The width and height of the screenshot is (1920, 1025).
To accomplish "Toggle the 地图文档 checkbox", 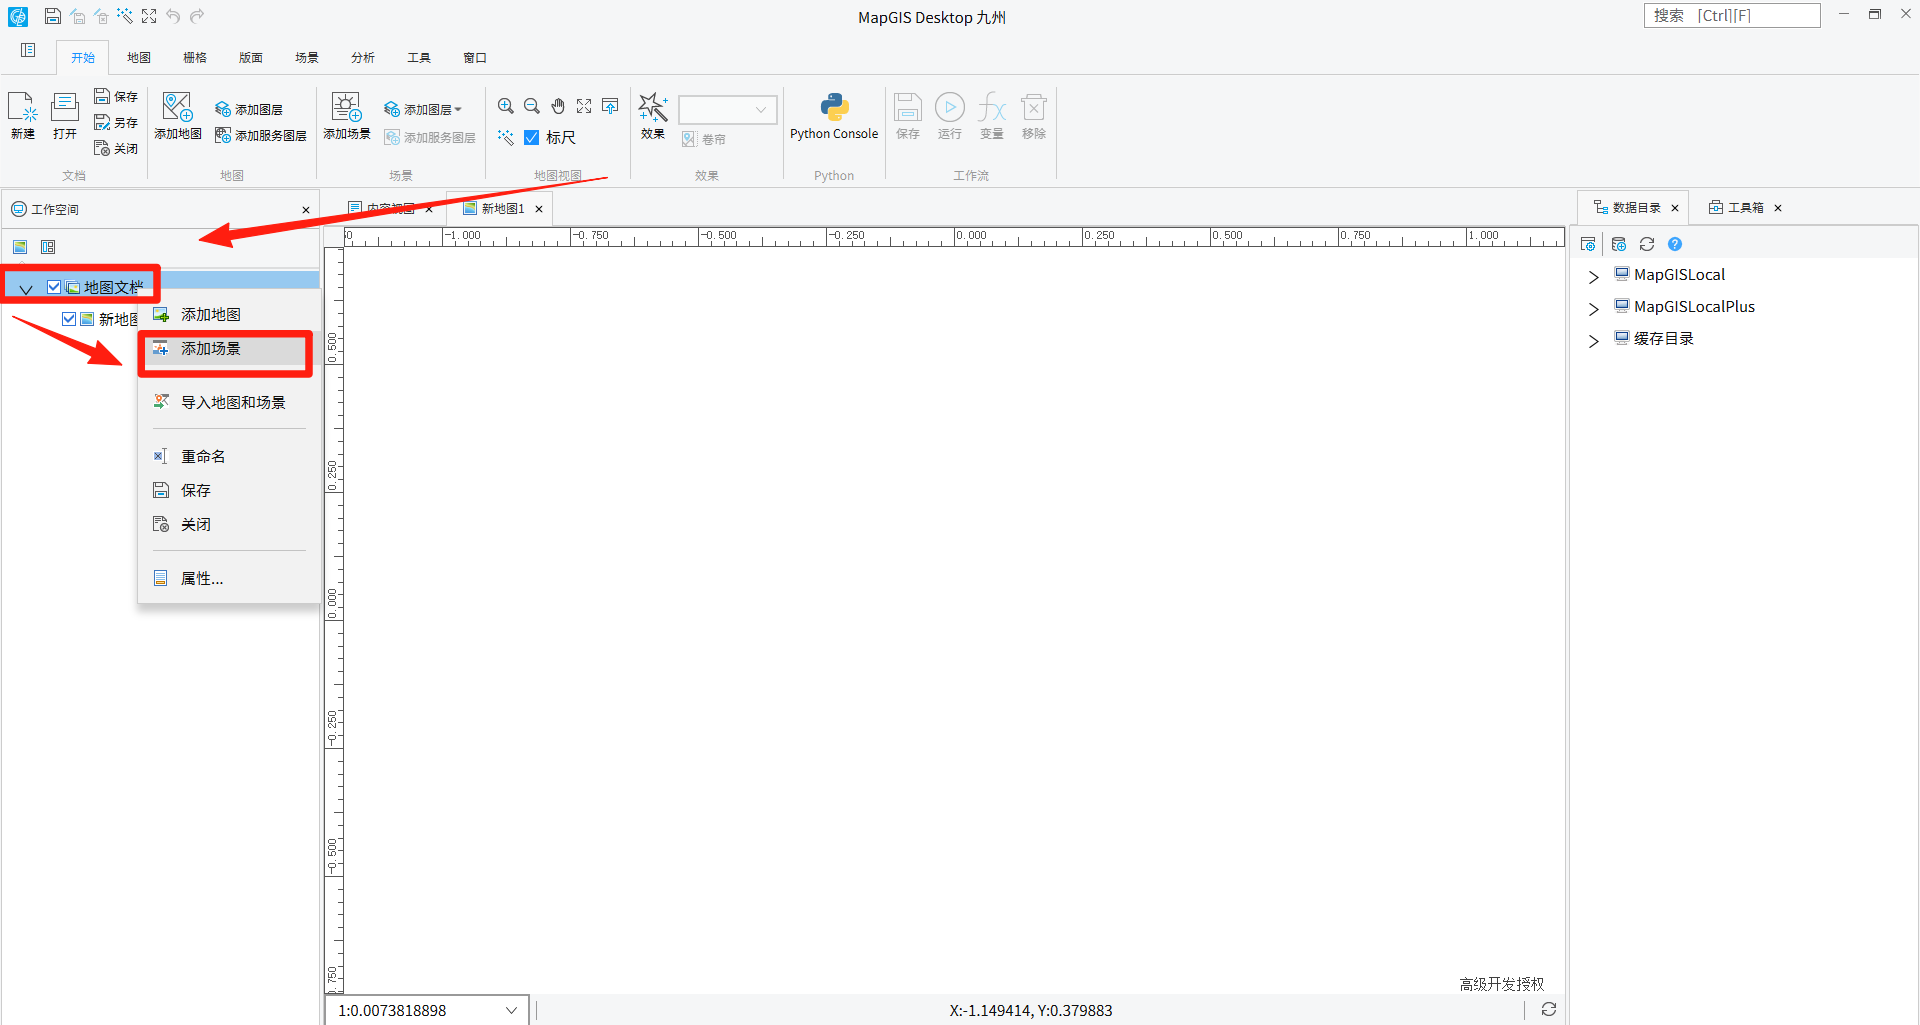I will 54,287.
